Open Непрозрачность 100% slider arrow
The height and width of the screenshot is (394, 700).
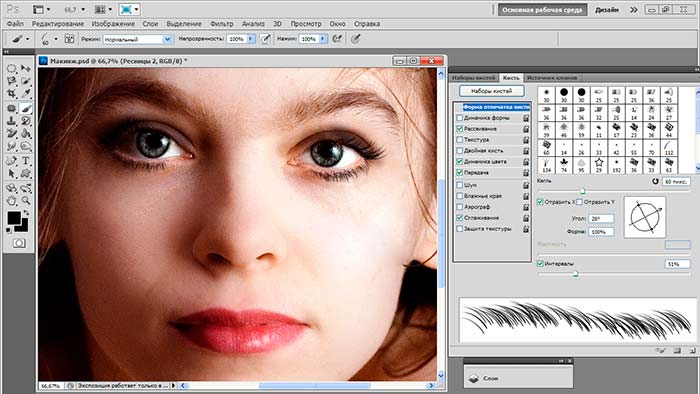251,39
